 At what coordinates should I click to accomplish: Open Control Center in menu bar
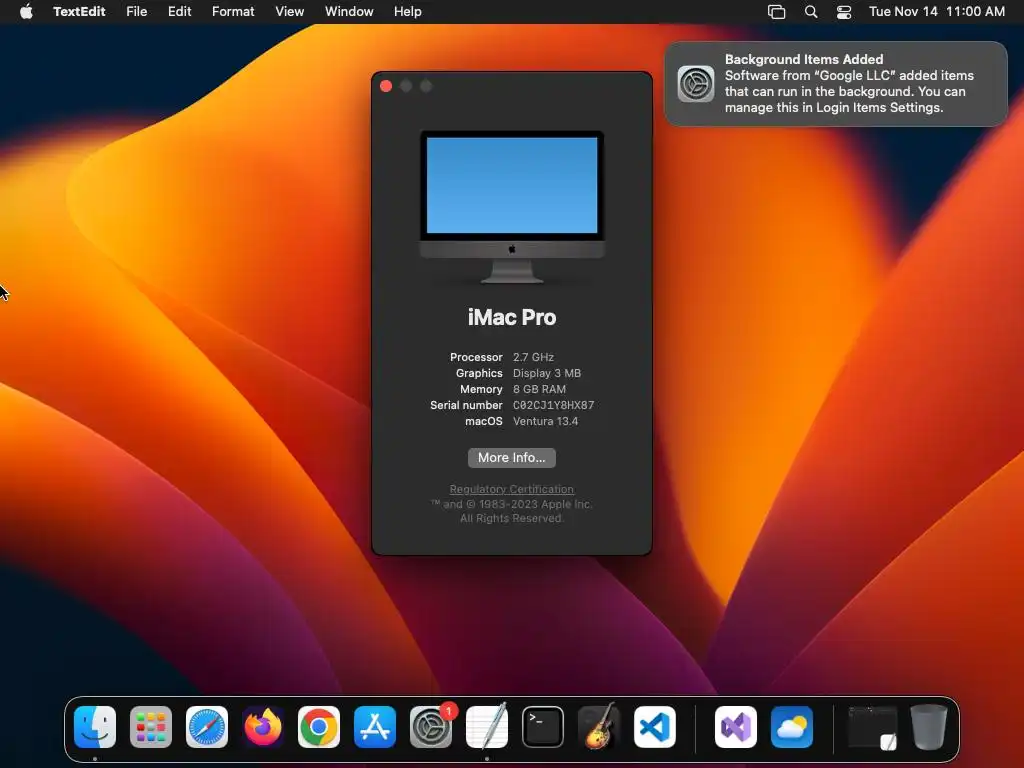pyautogui.click(x=844, y=11)
